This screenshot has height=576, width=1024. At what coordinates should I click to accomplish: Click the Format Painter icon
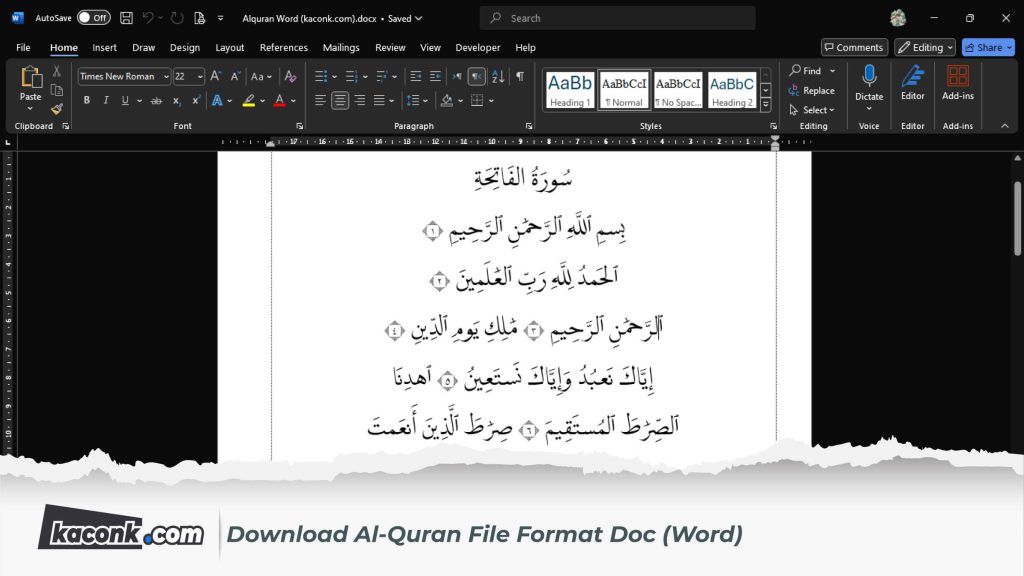[x=57, y=108]
